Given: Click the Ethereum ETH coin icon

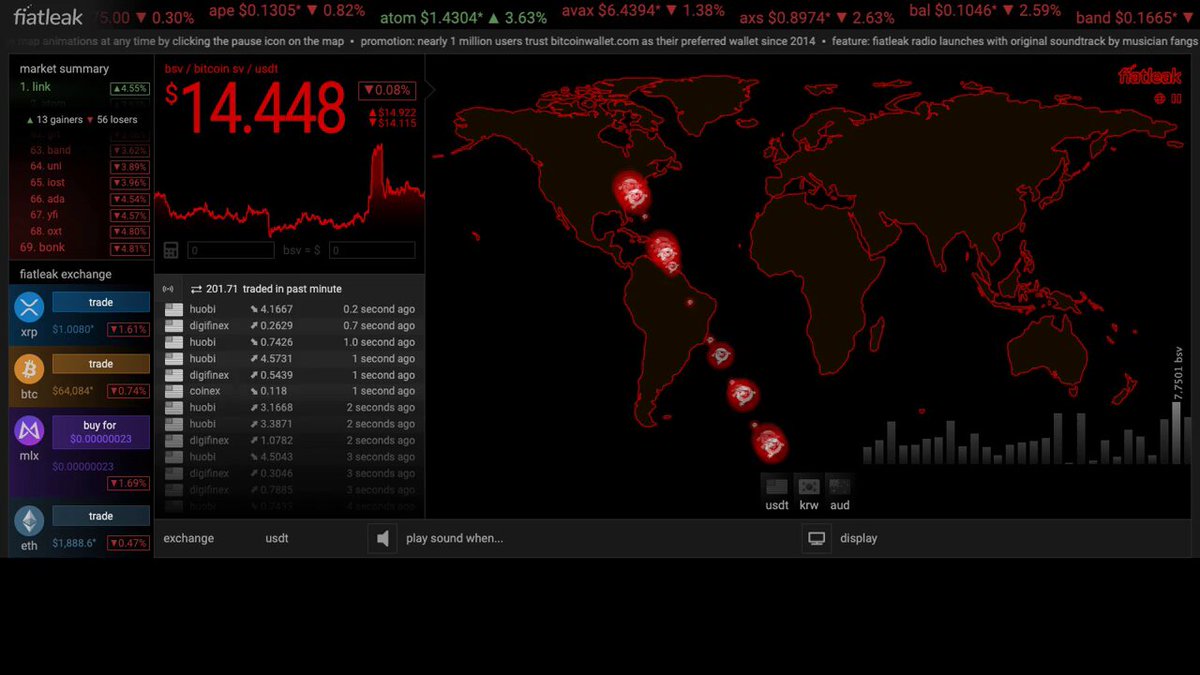Looking at the screenshot, I should tap(29, 521).
